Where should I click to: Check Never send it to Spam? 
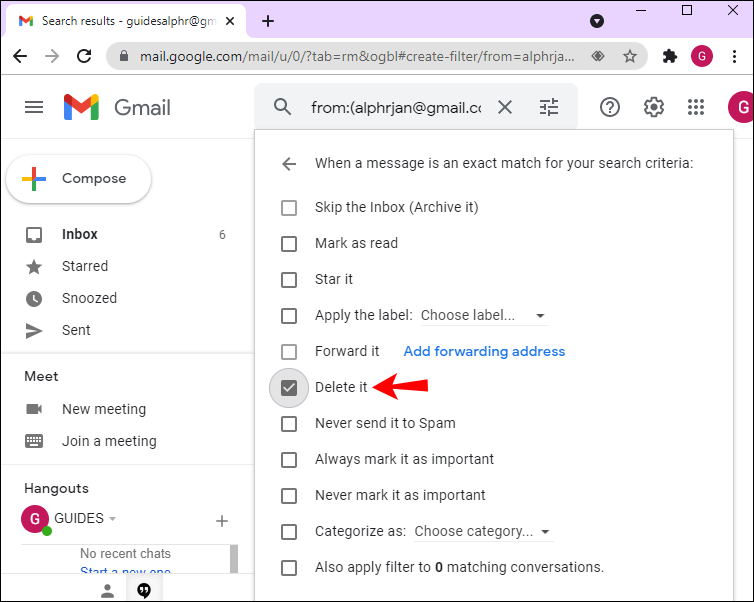289,424
